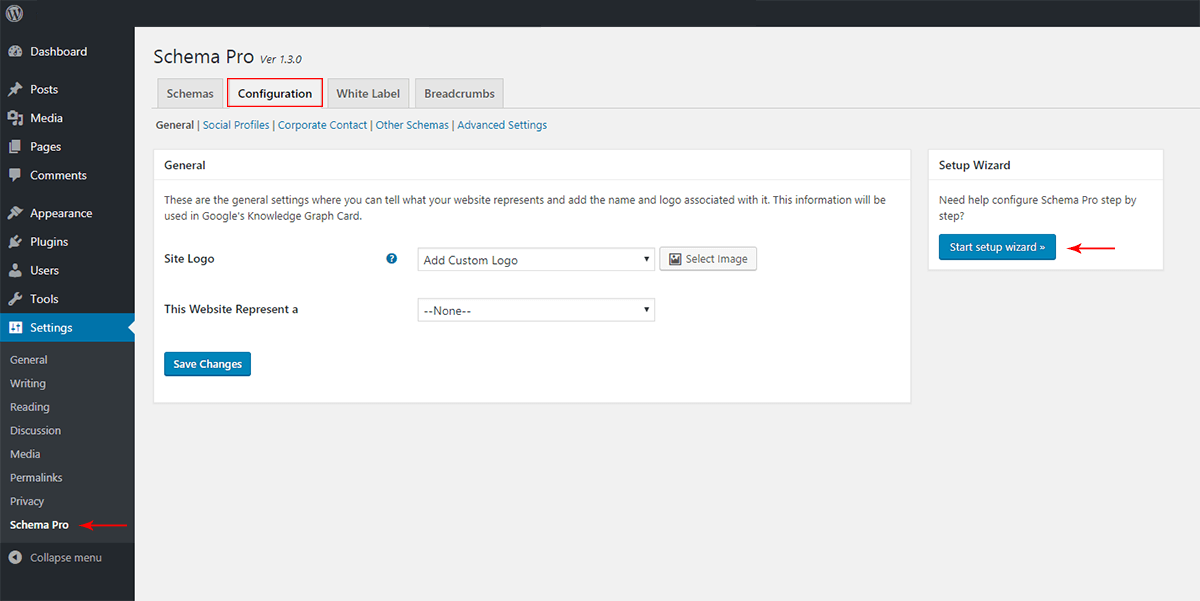The image size is (1200, 601).
Task: Start the setup wizard
Action: 997,247
